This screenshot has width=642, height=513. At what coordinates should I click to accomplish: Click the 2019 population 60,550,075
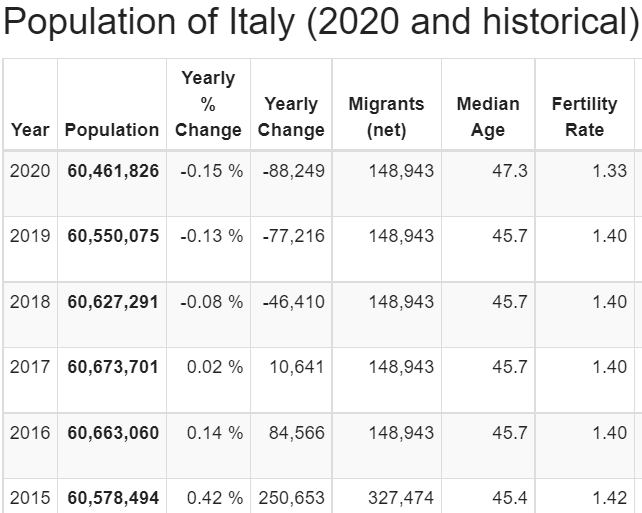click(113, 237)
